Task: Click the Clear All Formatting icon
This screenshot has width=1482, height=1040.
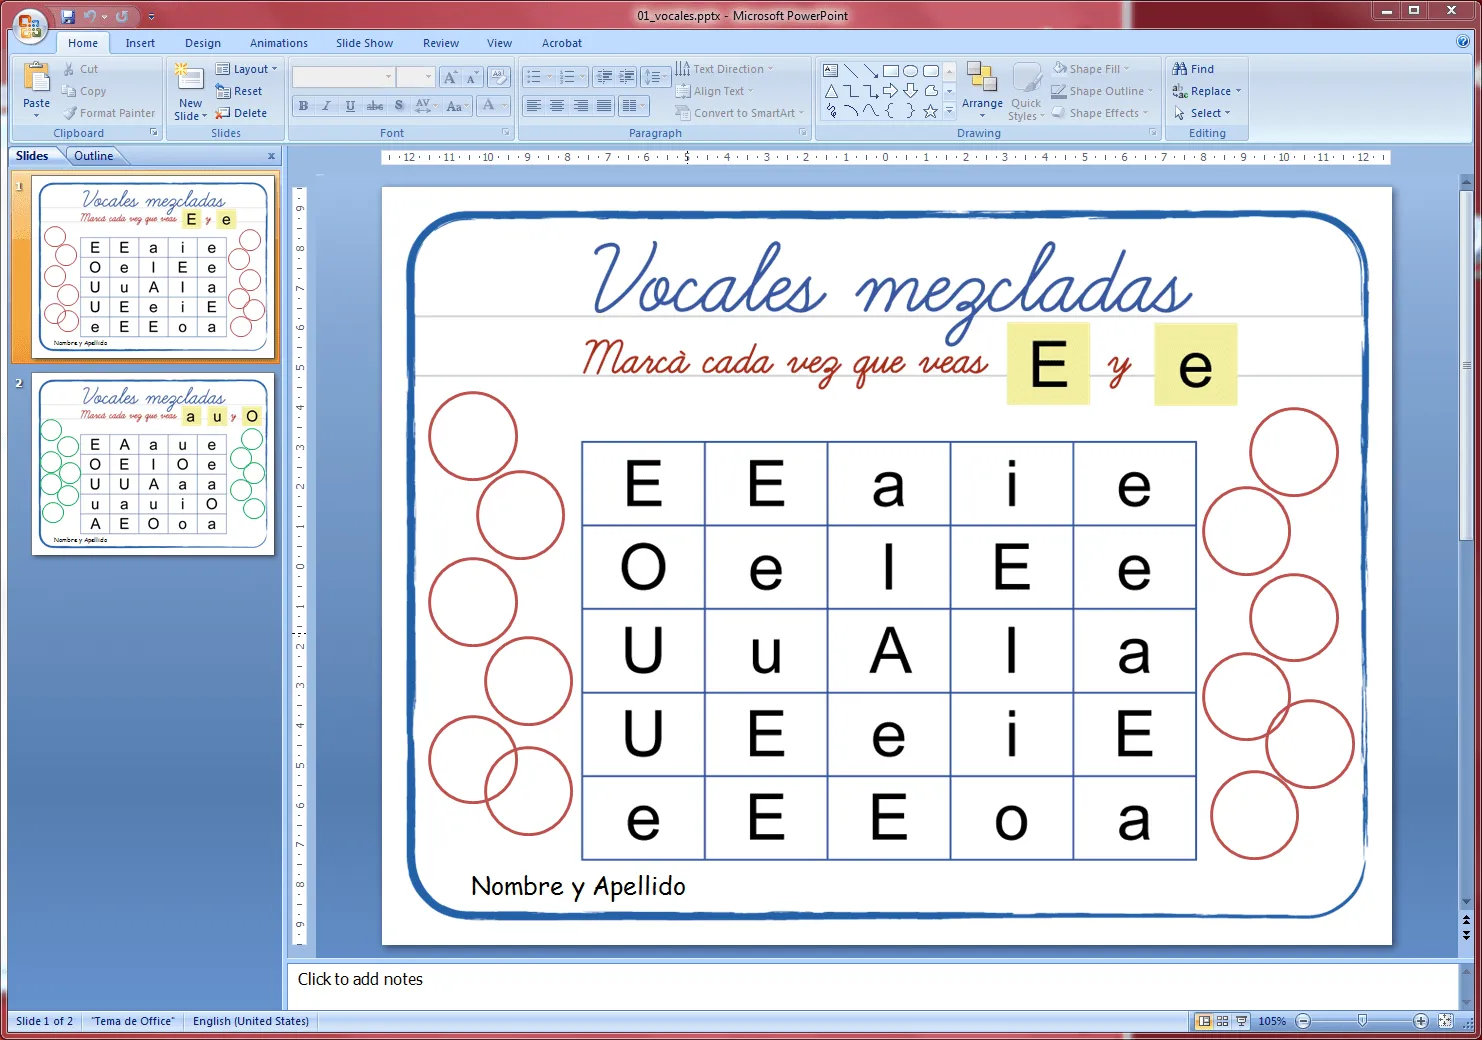Action: click(500, 77)
